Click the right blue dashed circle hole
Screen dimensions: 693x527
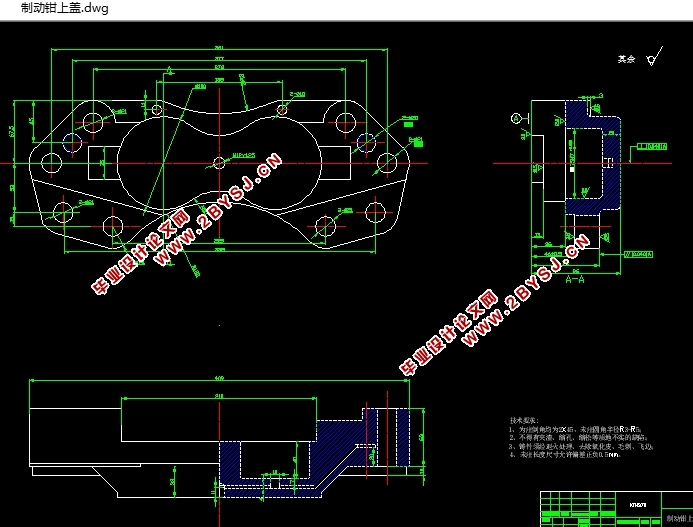pyautogui.click(x=366, y=142)
